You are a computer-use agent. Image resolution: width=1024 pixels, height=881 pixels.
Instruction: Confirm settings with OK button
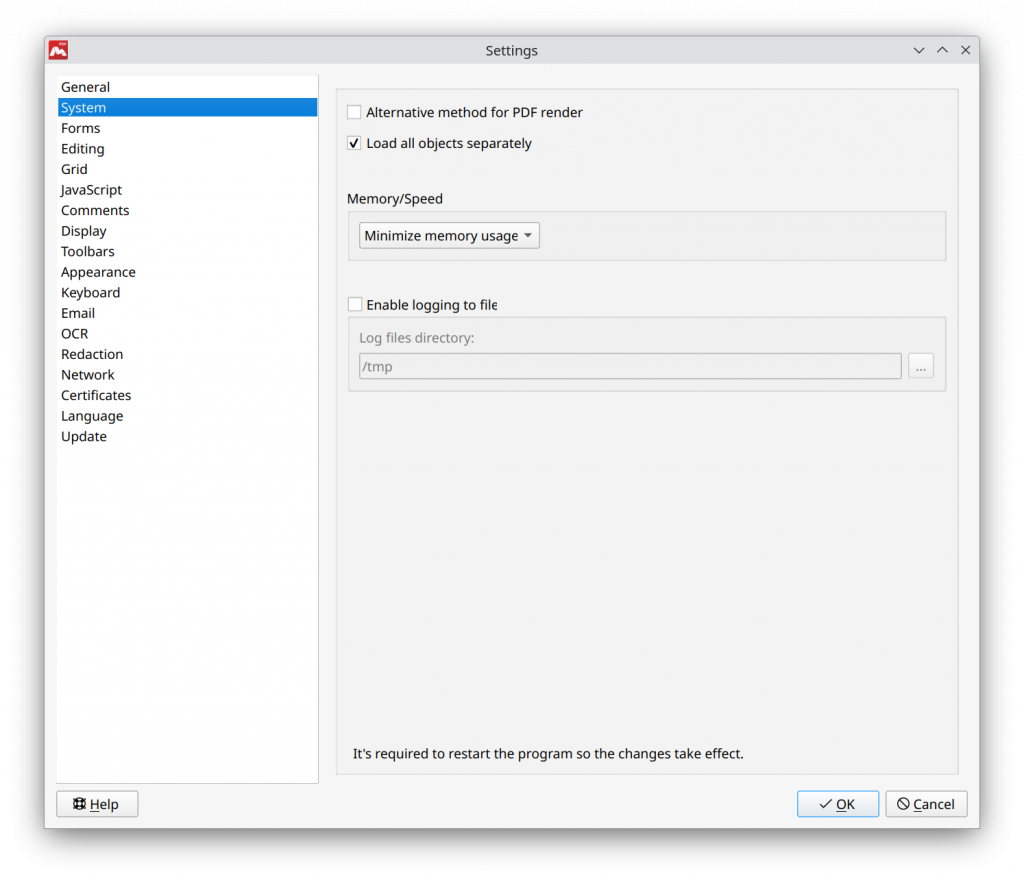[x=837, y=804]
